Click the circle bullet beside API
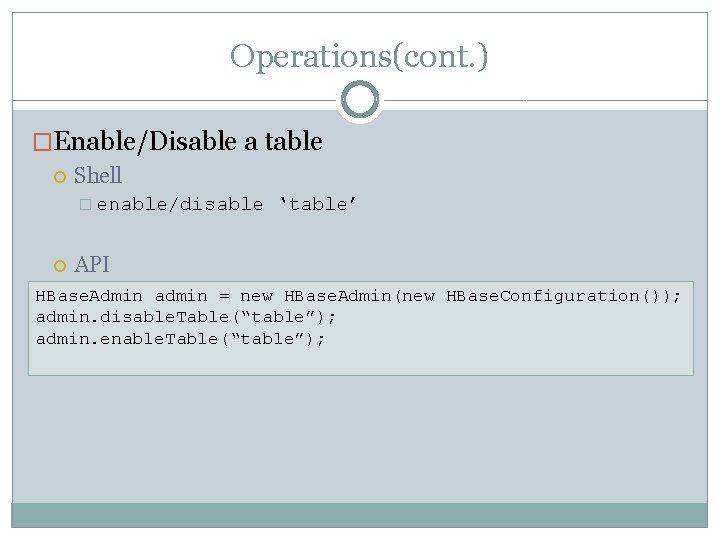The height and width of the screenshot is (540, 720). (59, 266)
